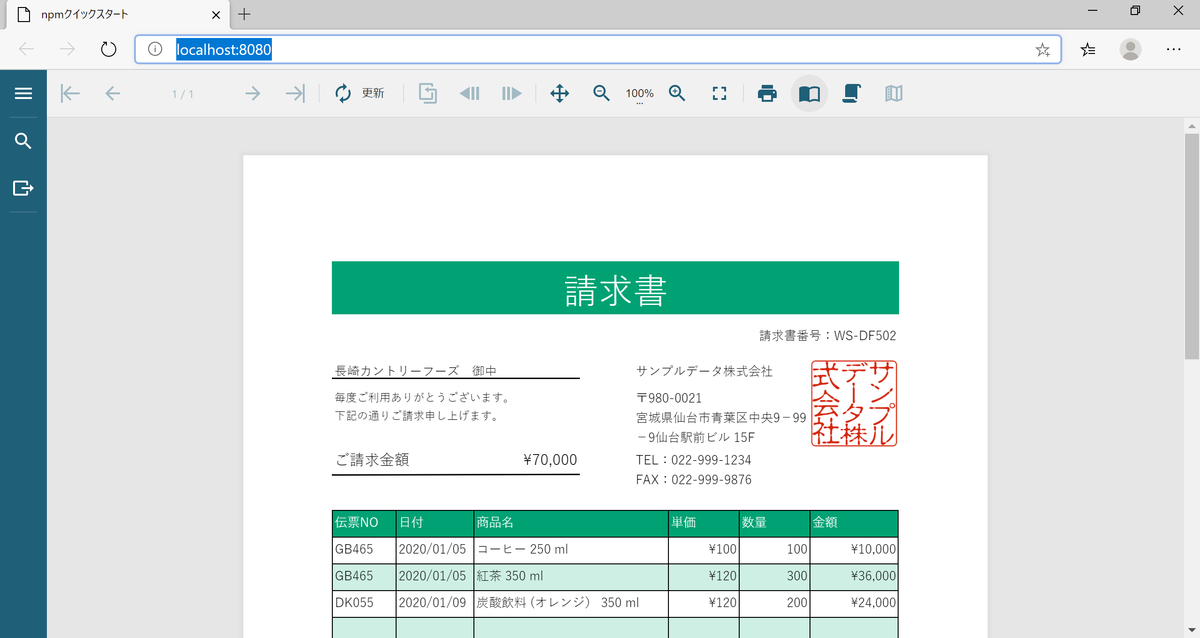
Task: Click the ¥24,000 amount cell
Action: coord(854,603)
